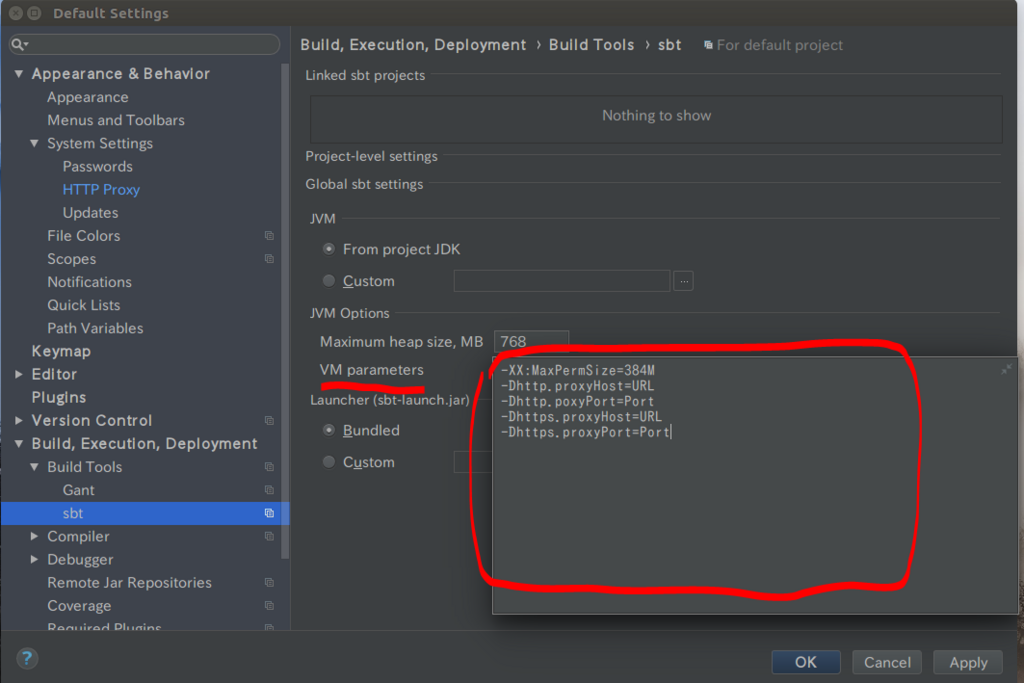Open the File Colors settings page
Viewport: 1024px width, 683px height.
[84, 236]
